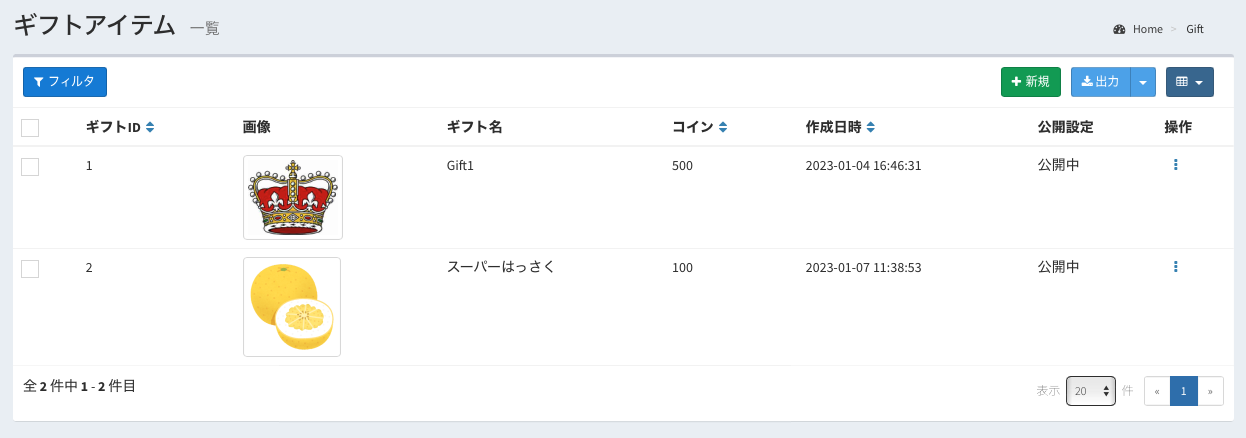This screenshot has width=1246, height=438.
Task: Check the checkbox for gift ID 2
Action: pos(30,269)
